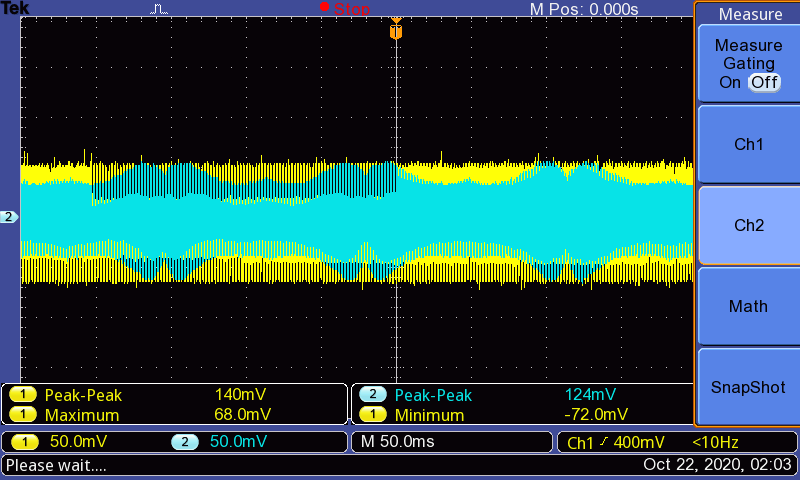This screenshot has height=480, width=800.
Task: Click the orange trigger position T marker
Action: [396, 30]
